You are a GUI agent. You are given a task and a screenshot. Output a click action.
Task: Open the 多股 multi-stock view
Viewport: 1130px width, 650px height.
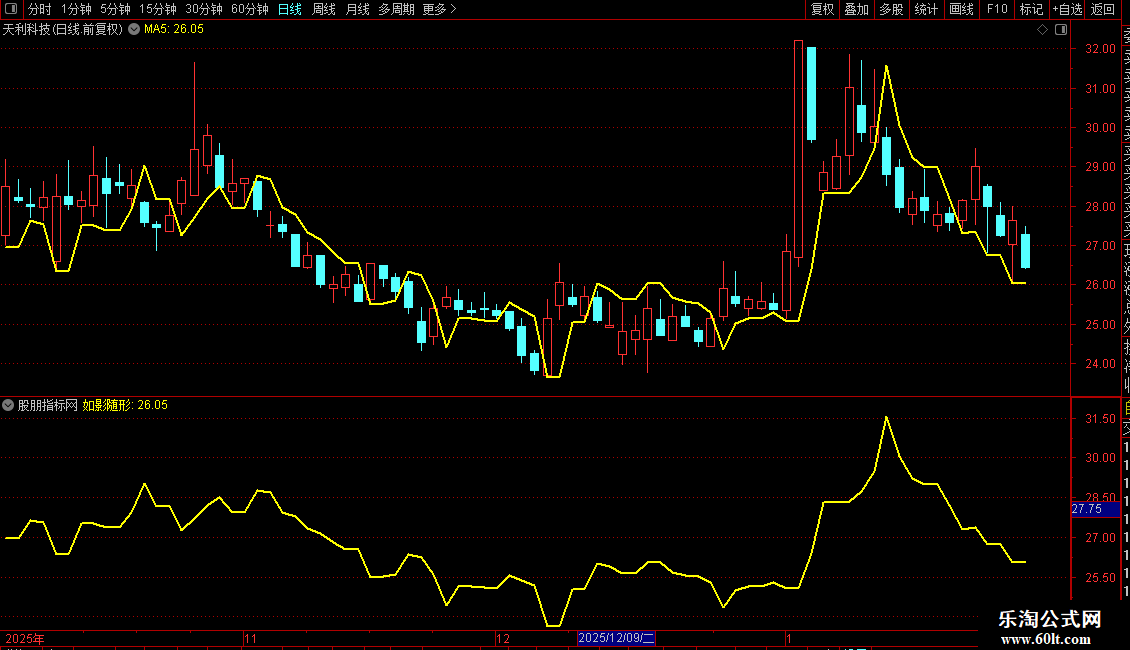click(891, 9)
